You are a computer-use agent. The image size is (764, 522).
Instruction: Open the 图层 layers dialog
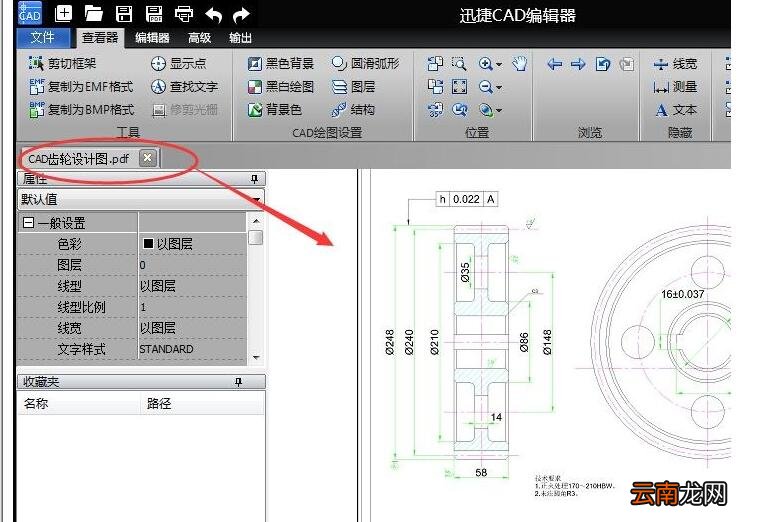pos(353,87)
